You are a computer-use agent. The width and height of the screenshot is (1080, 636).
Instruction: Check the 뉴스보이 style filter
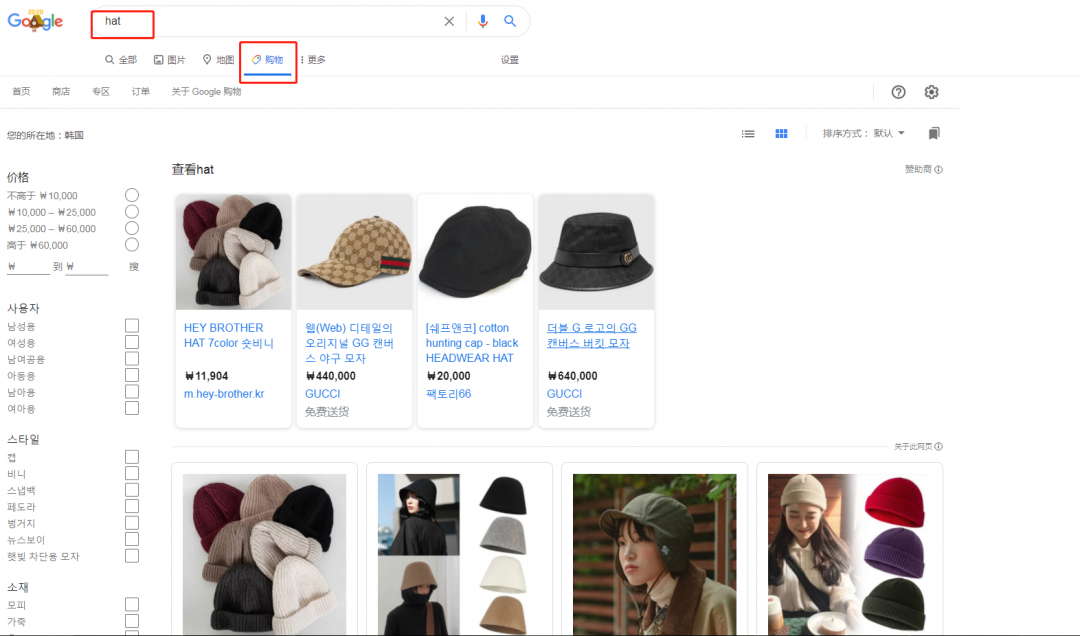click(132, 540)
